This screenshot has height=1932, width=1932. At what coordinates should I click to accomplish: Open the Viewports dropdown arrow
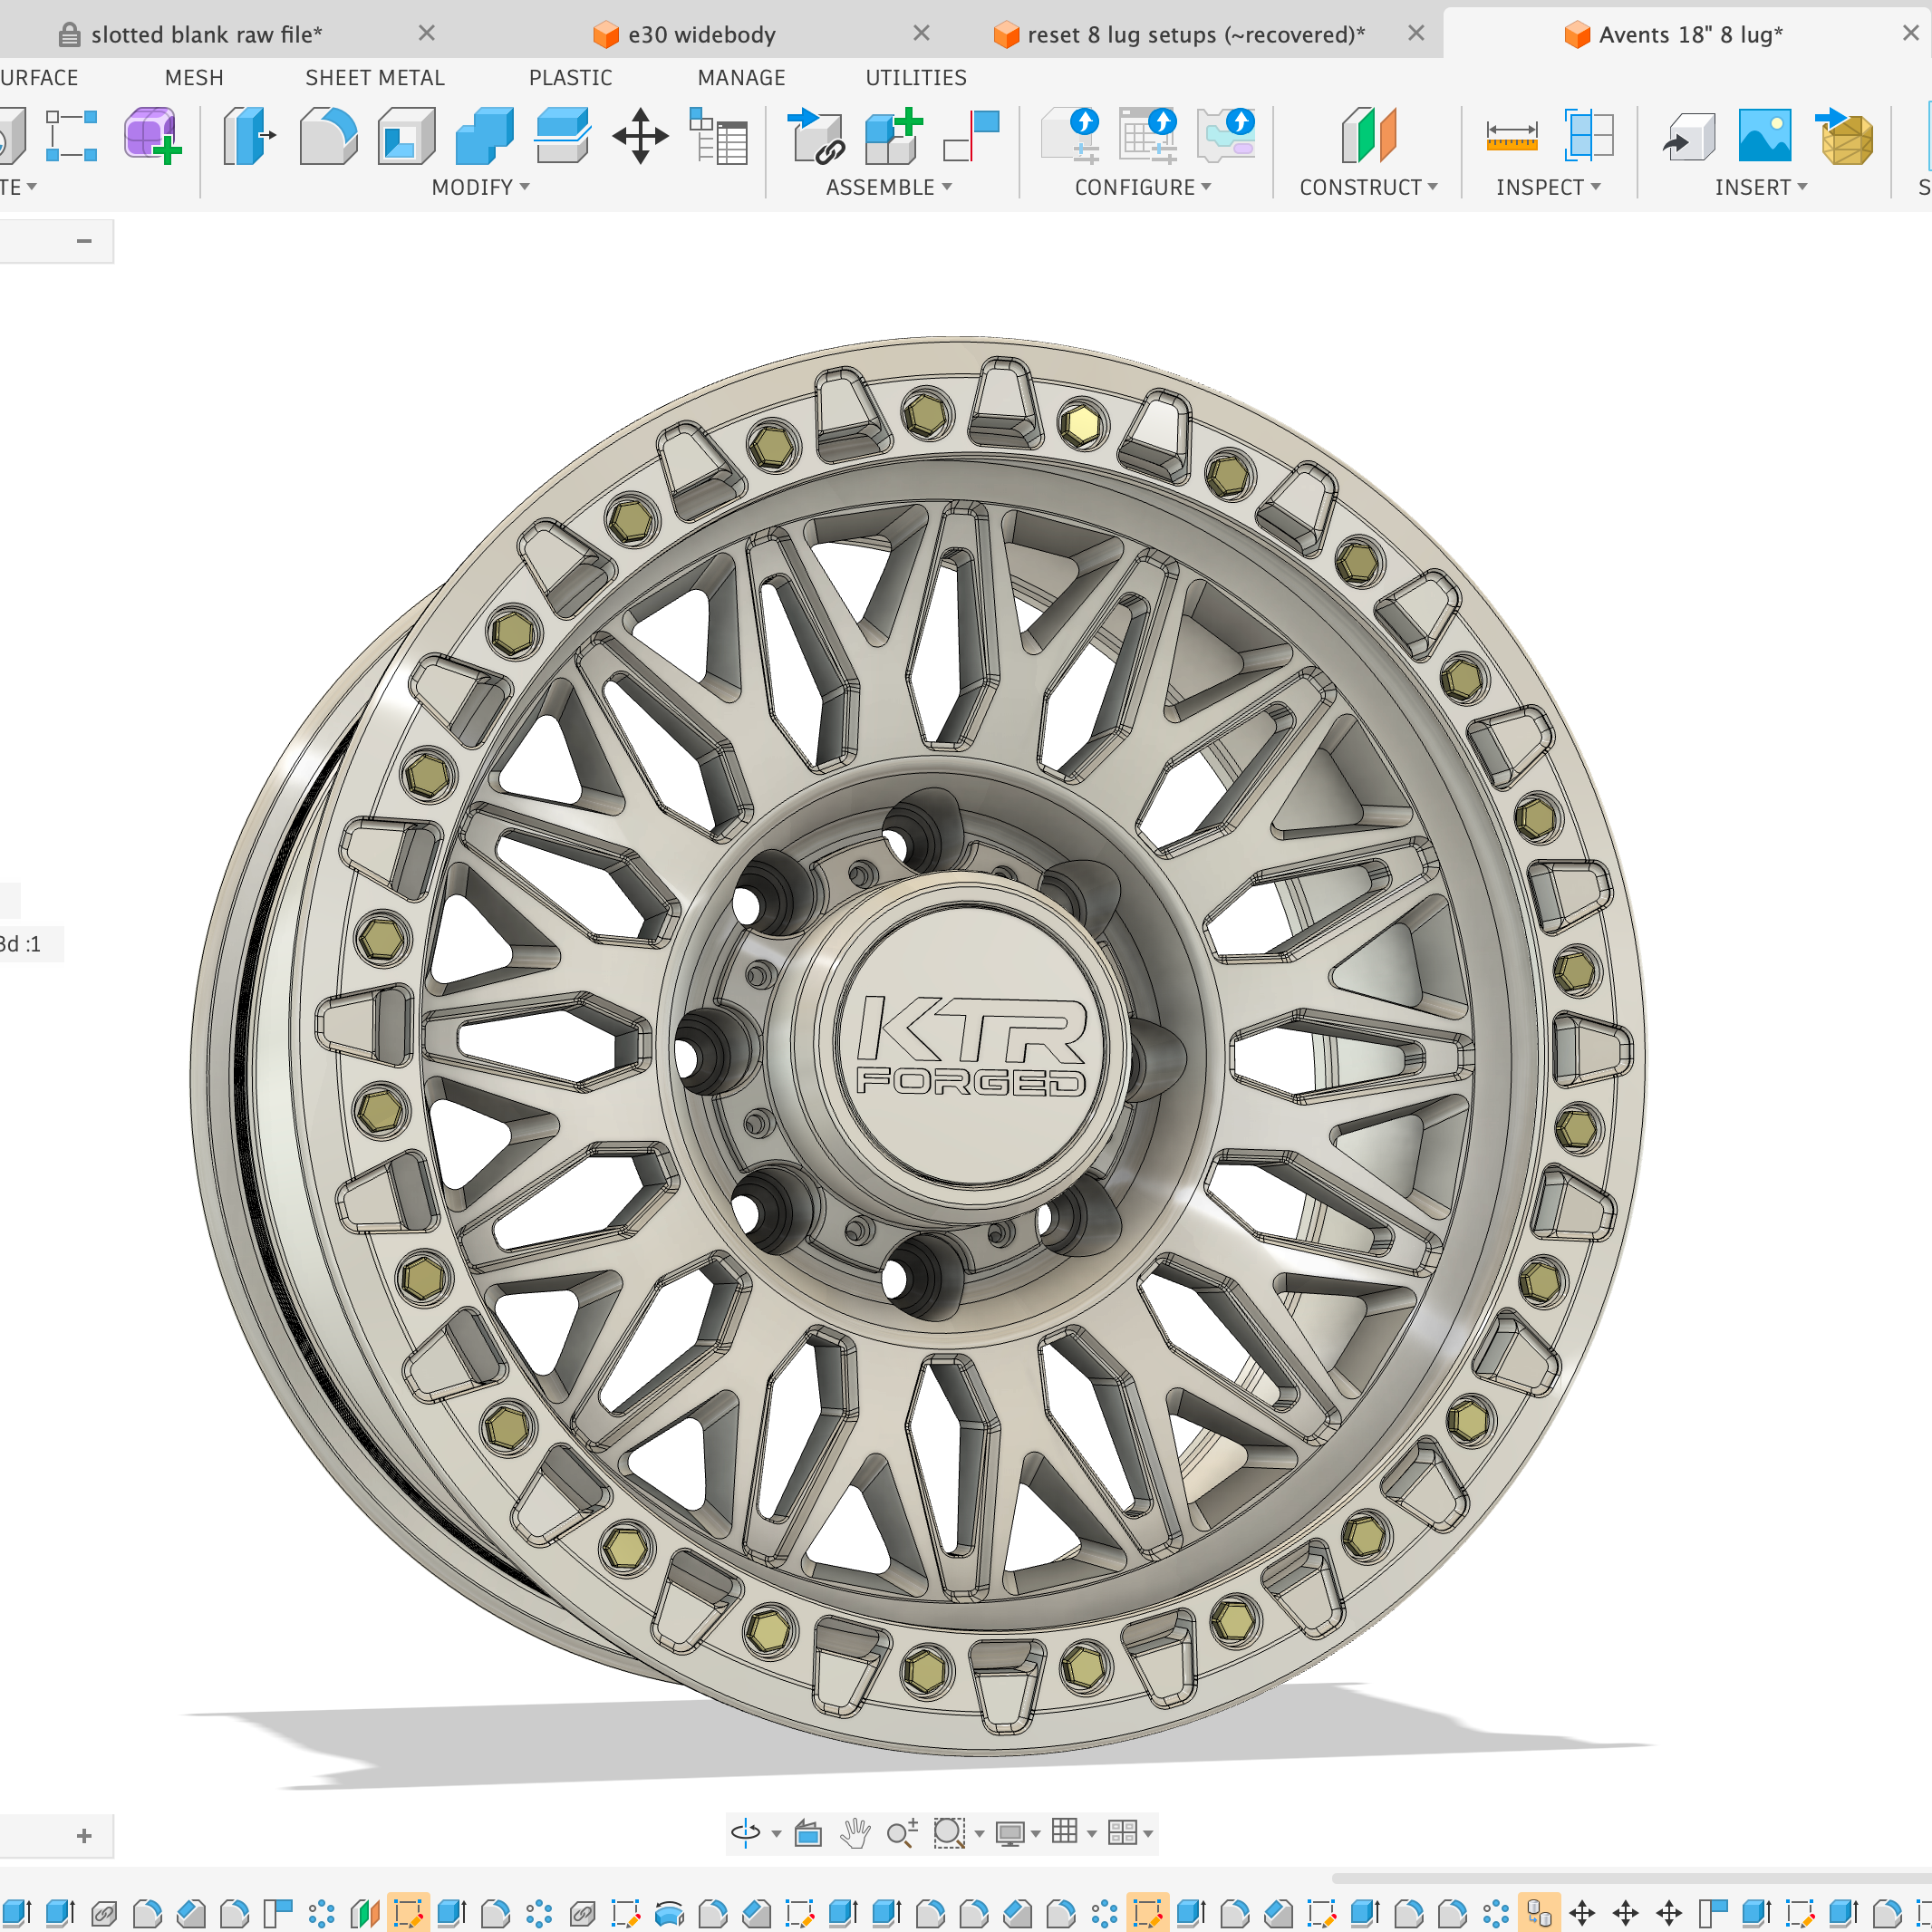point(1149,1834)
